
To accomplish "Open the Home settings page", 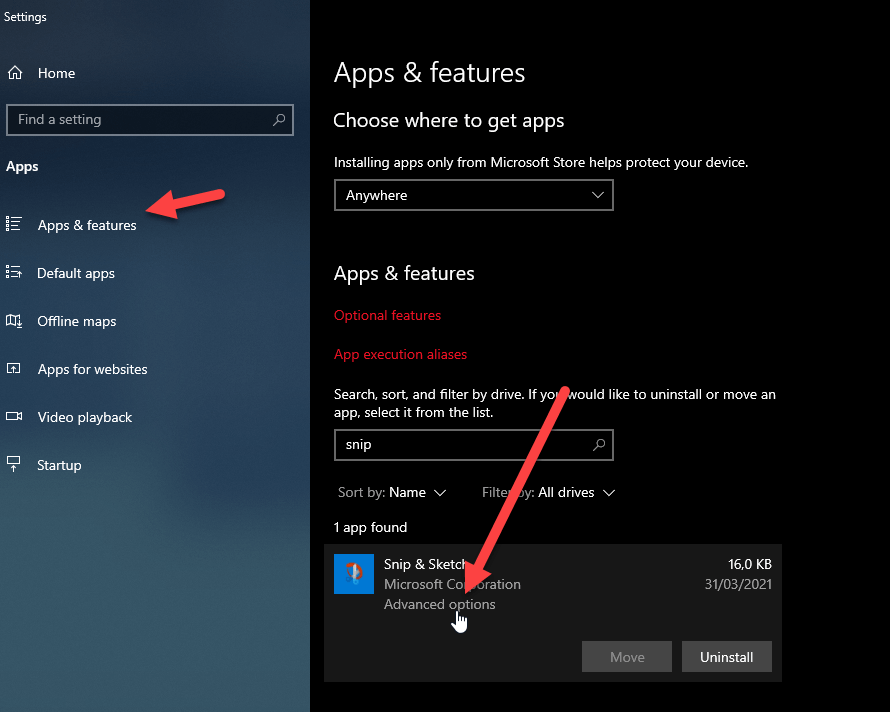I will [56, 73].
